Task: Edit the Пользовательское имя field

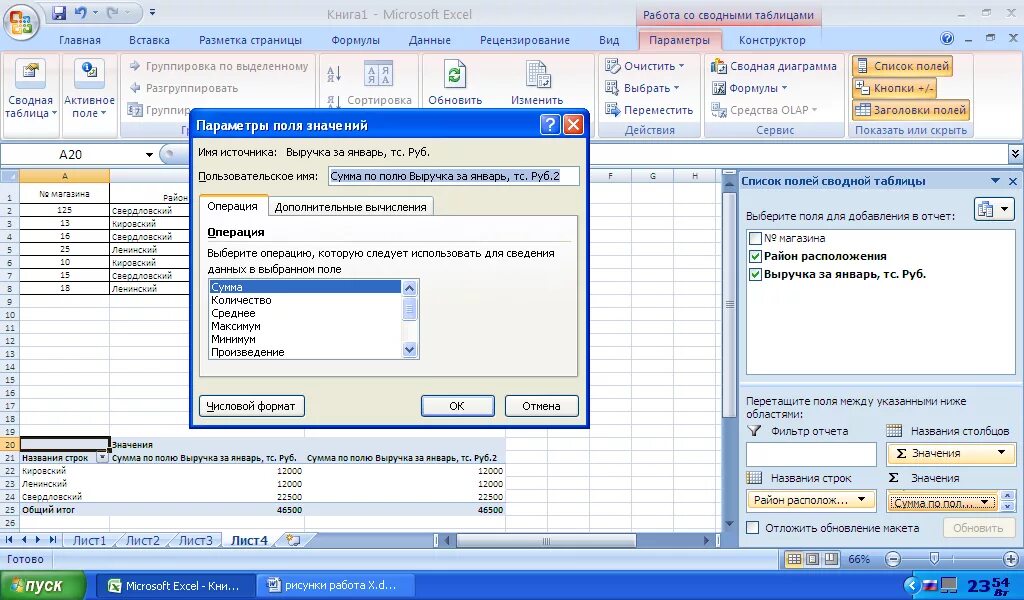Action: pos(453,176)
